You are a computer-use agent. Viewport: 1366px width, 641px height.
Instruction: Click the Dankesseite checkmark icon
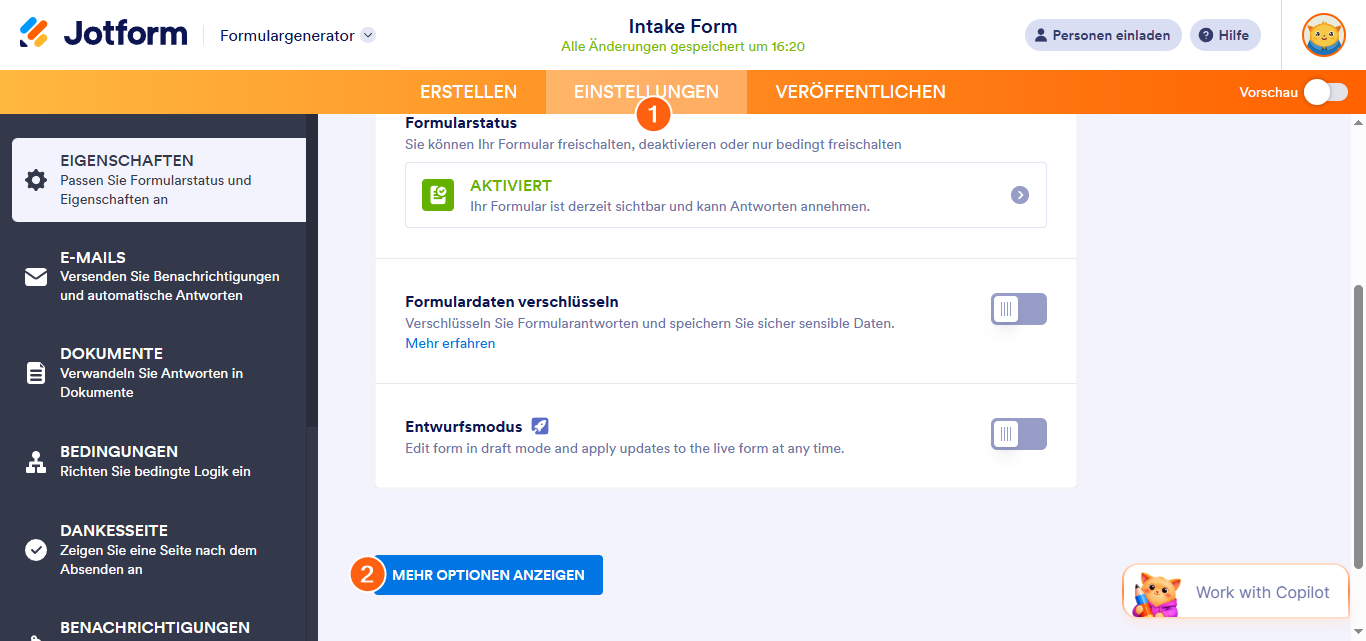tap(36, 550)
